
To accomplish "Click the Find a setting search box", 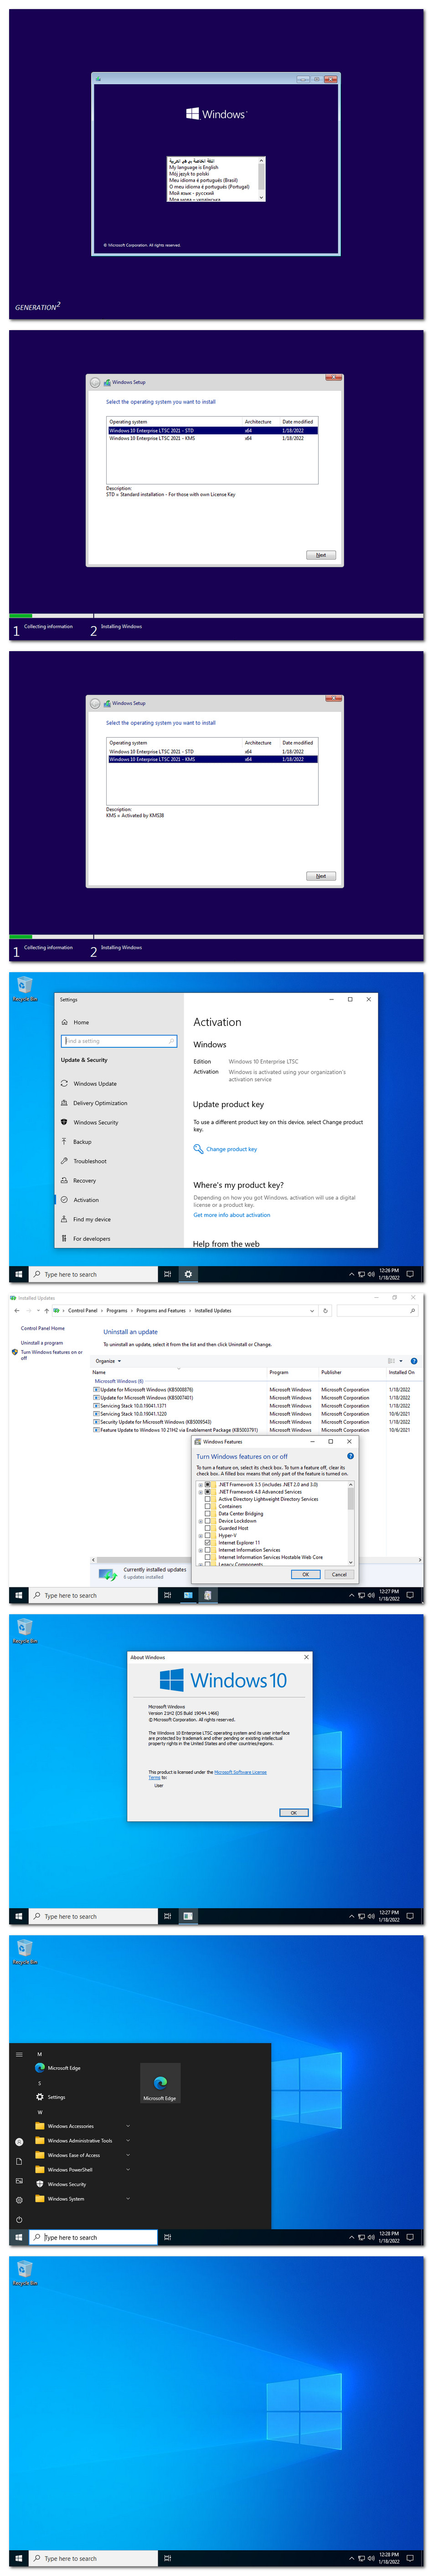I will [120, 1041].
